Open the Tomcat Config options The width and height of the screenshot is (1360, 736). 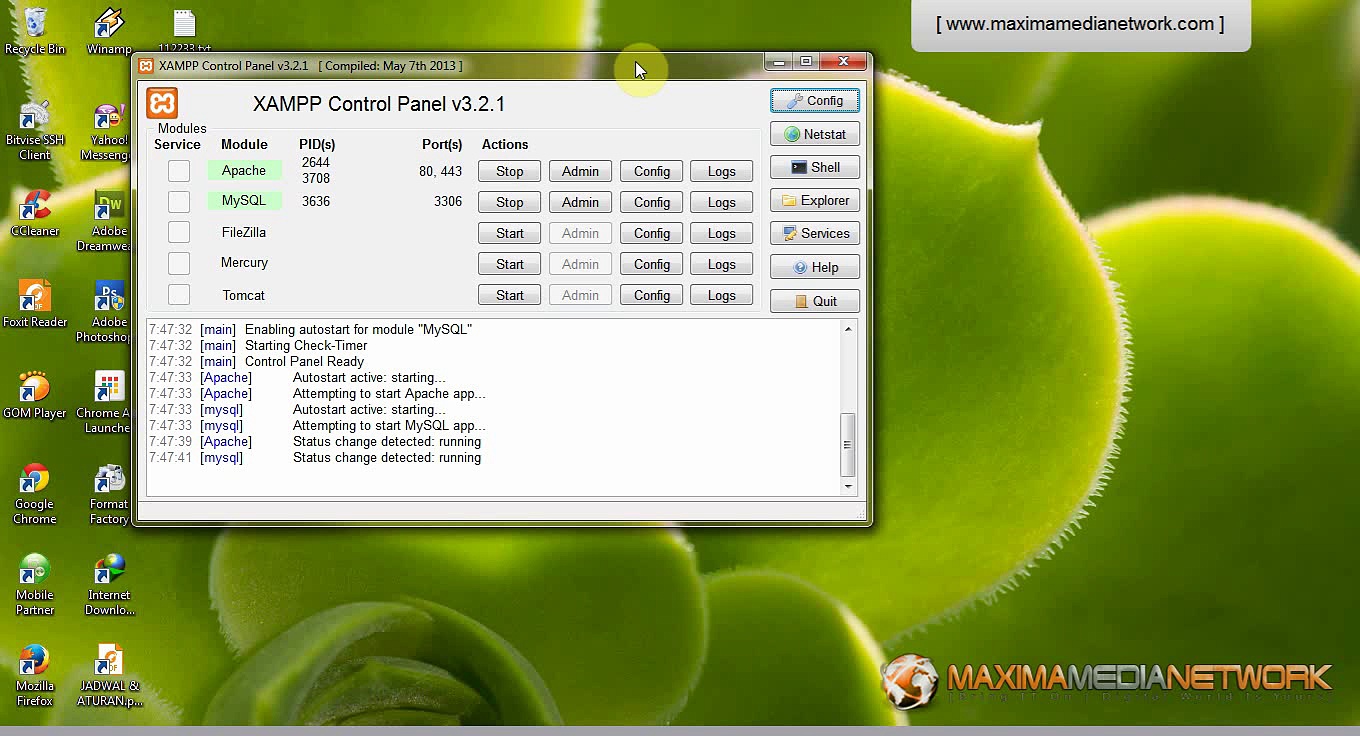(x=652, y=295)
